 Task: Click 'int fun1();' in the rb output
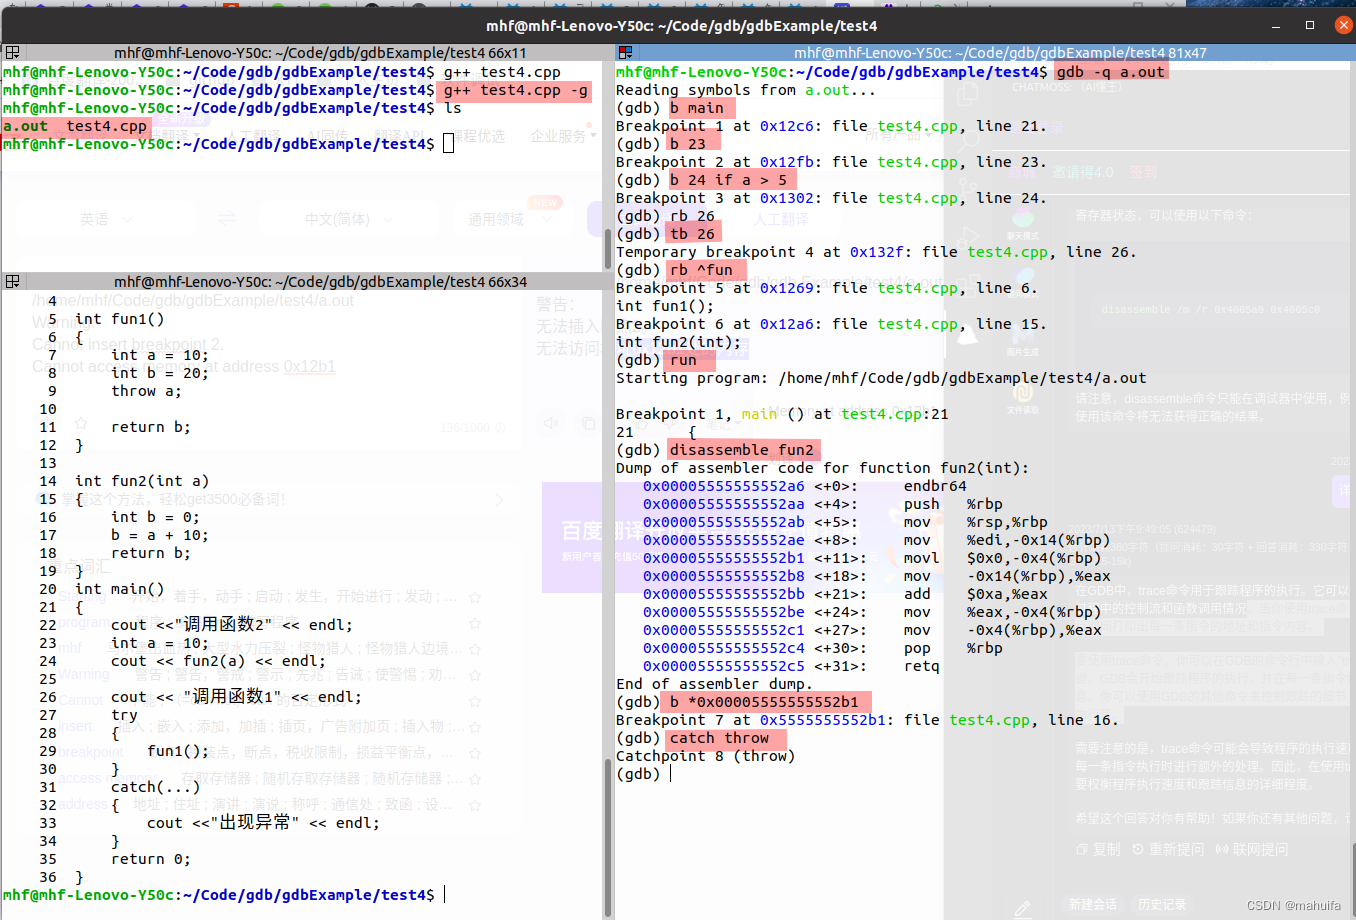(x=665, y=306)
